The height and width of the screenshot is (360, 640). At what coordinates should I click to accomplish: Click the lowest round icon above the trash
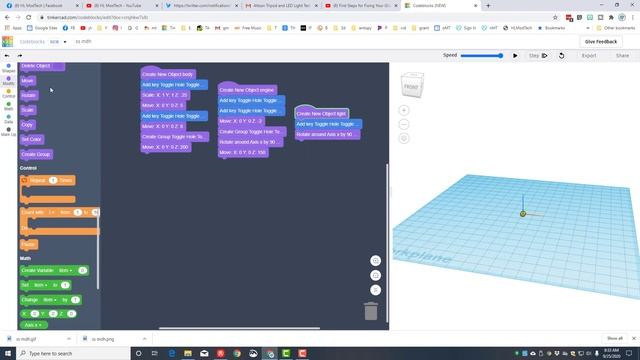click(x=376, y=290)
